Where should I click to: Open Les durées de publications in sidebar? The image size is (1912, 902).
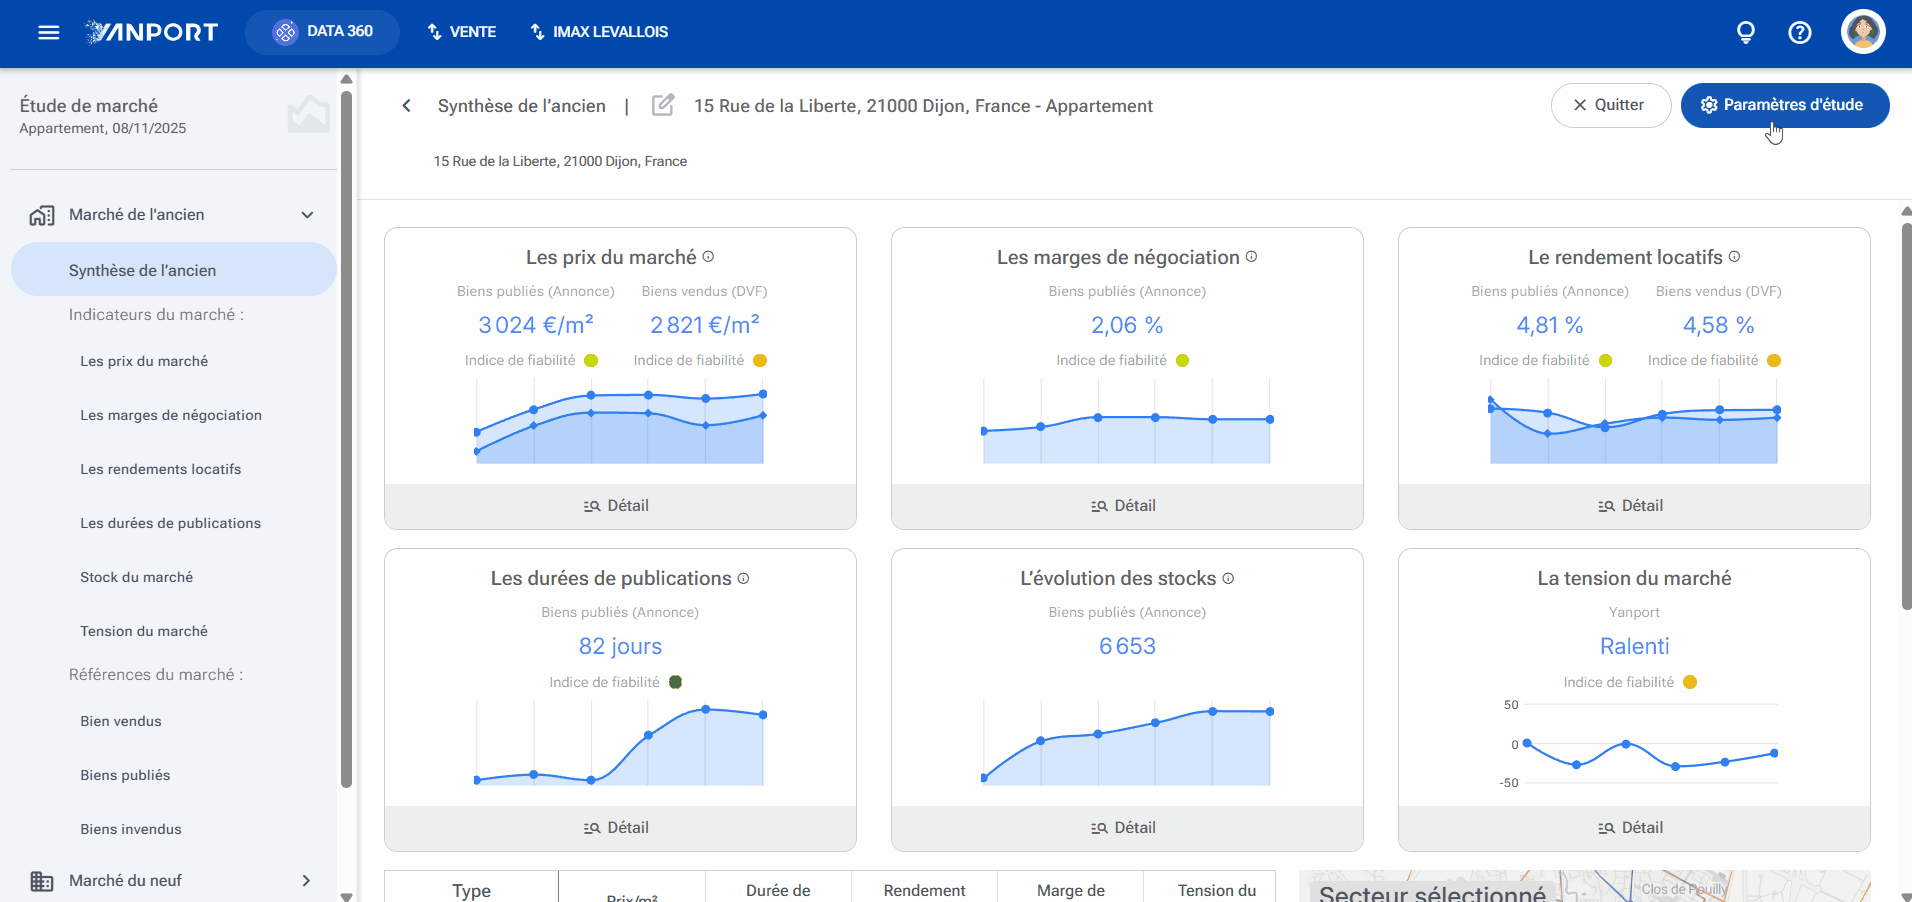170,523
